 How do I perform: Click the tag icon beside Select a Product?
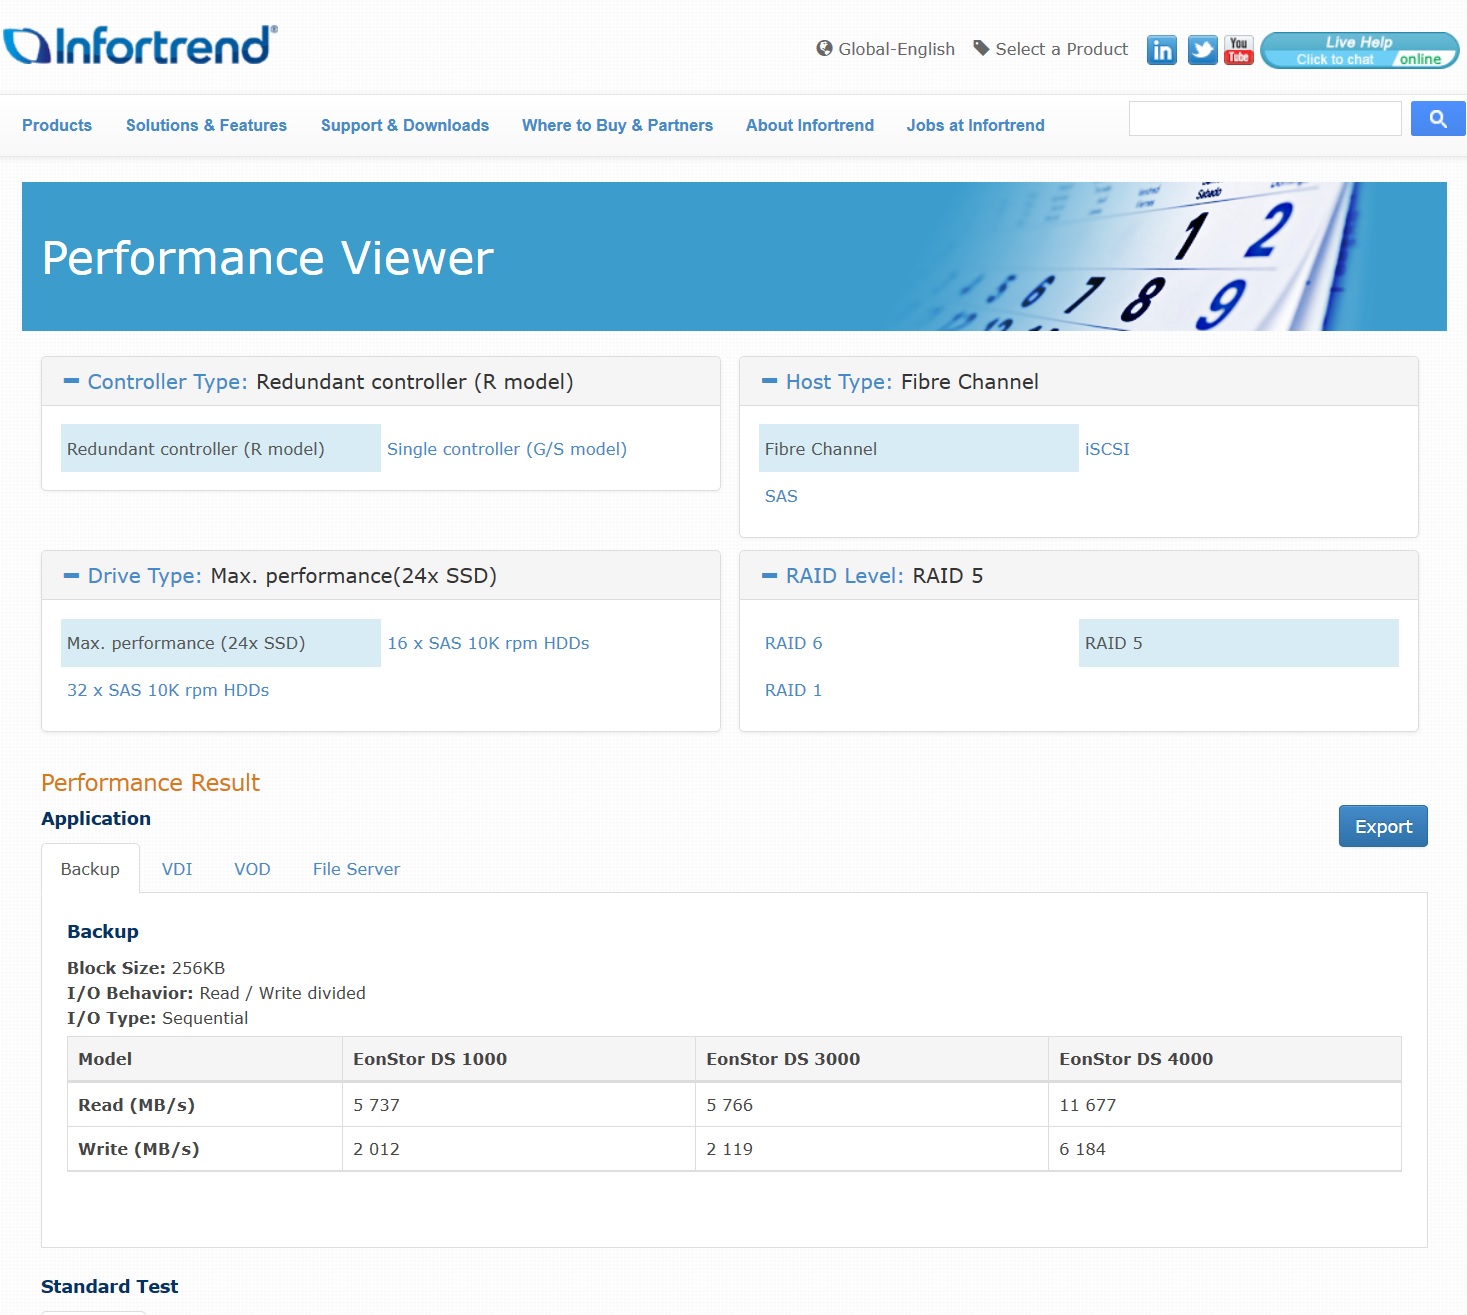[x=981, y=48]
